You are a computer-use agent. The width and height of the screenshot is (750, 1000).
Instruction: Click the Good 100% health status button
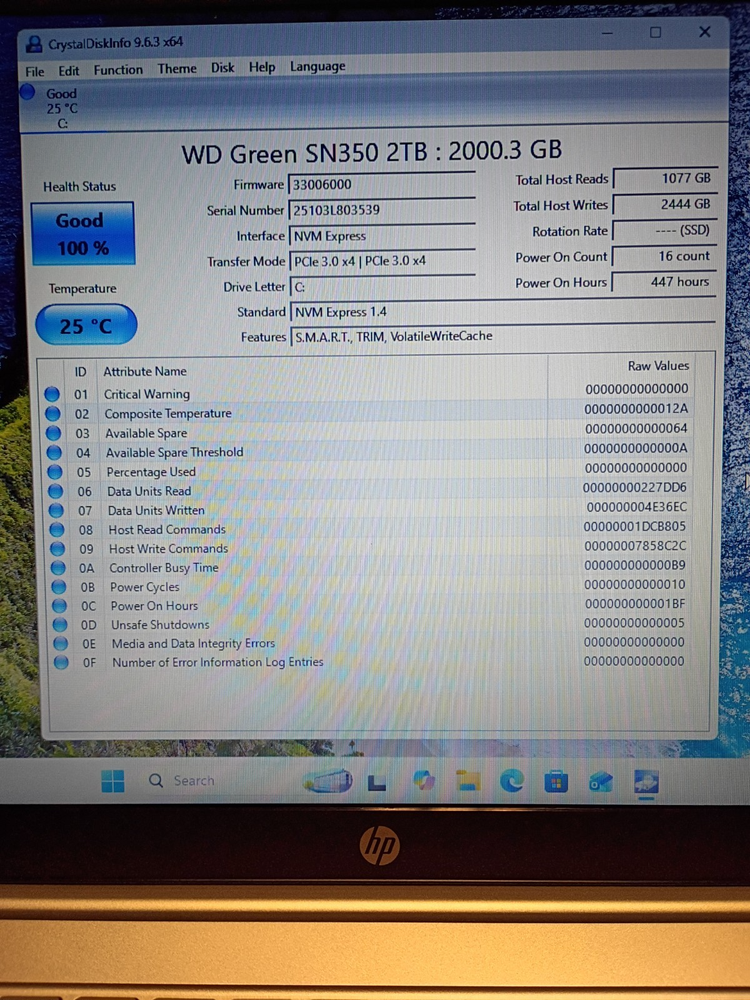[81, 233]
